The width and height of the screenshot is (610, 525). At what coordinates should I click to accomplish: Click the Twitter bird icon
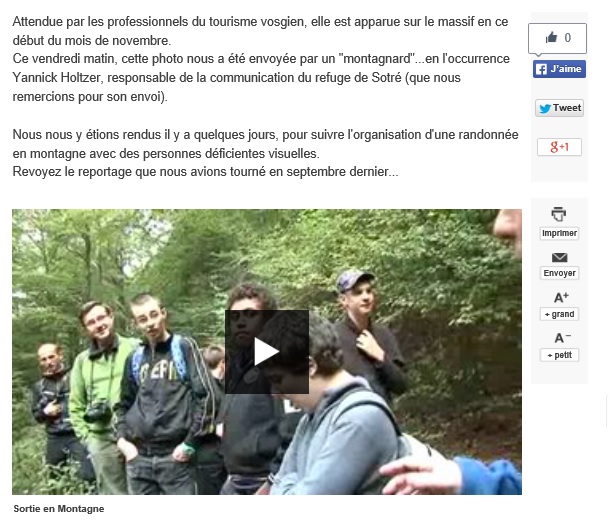545,108
